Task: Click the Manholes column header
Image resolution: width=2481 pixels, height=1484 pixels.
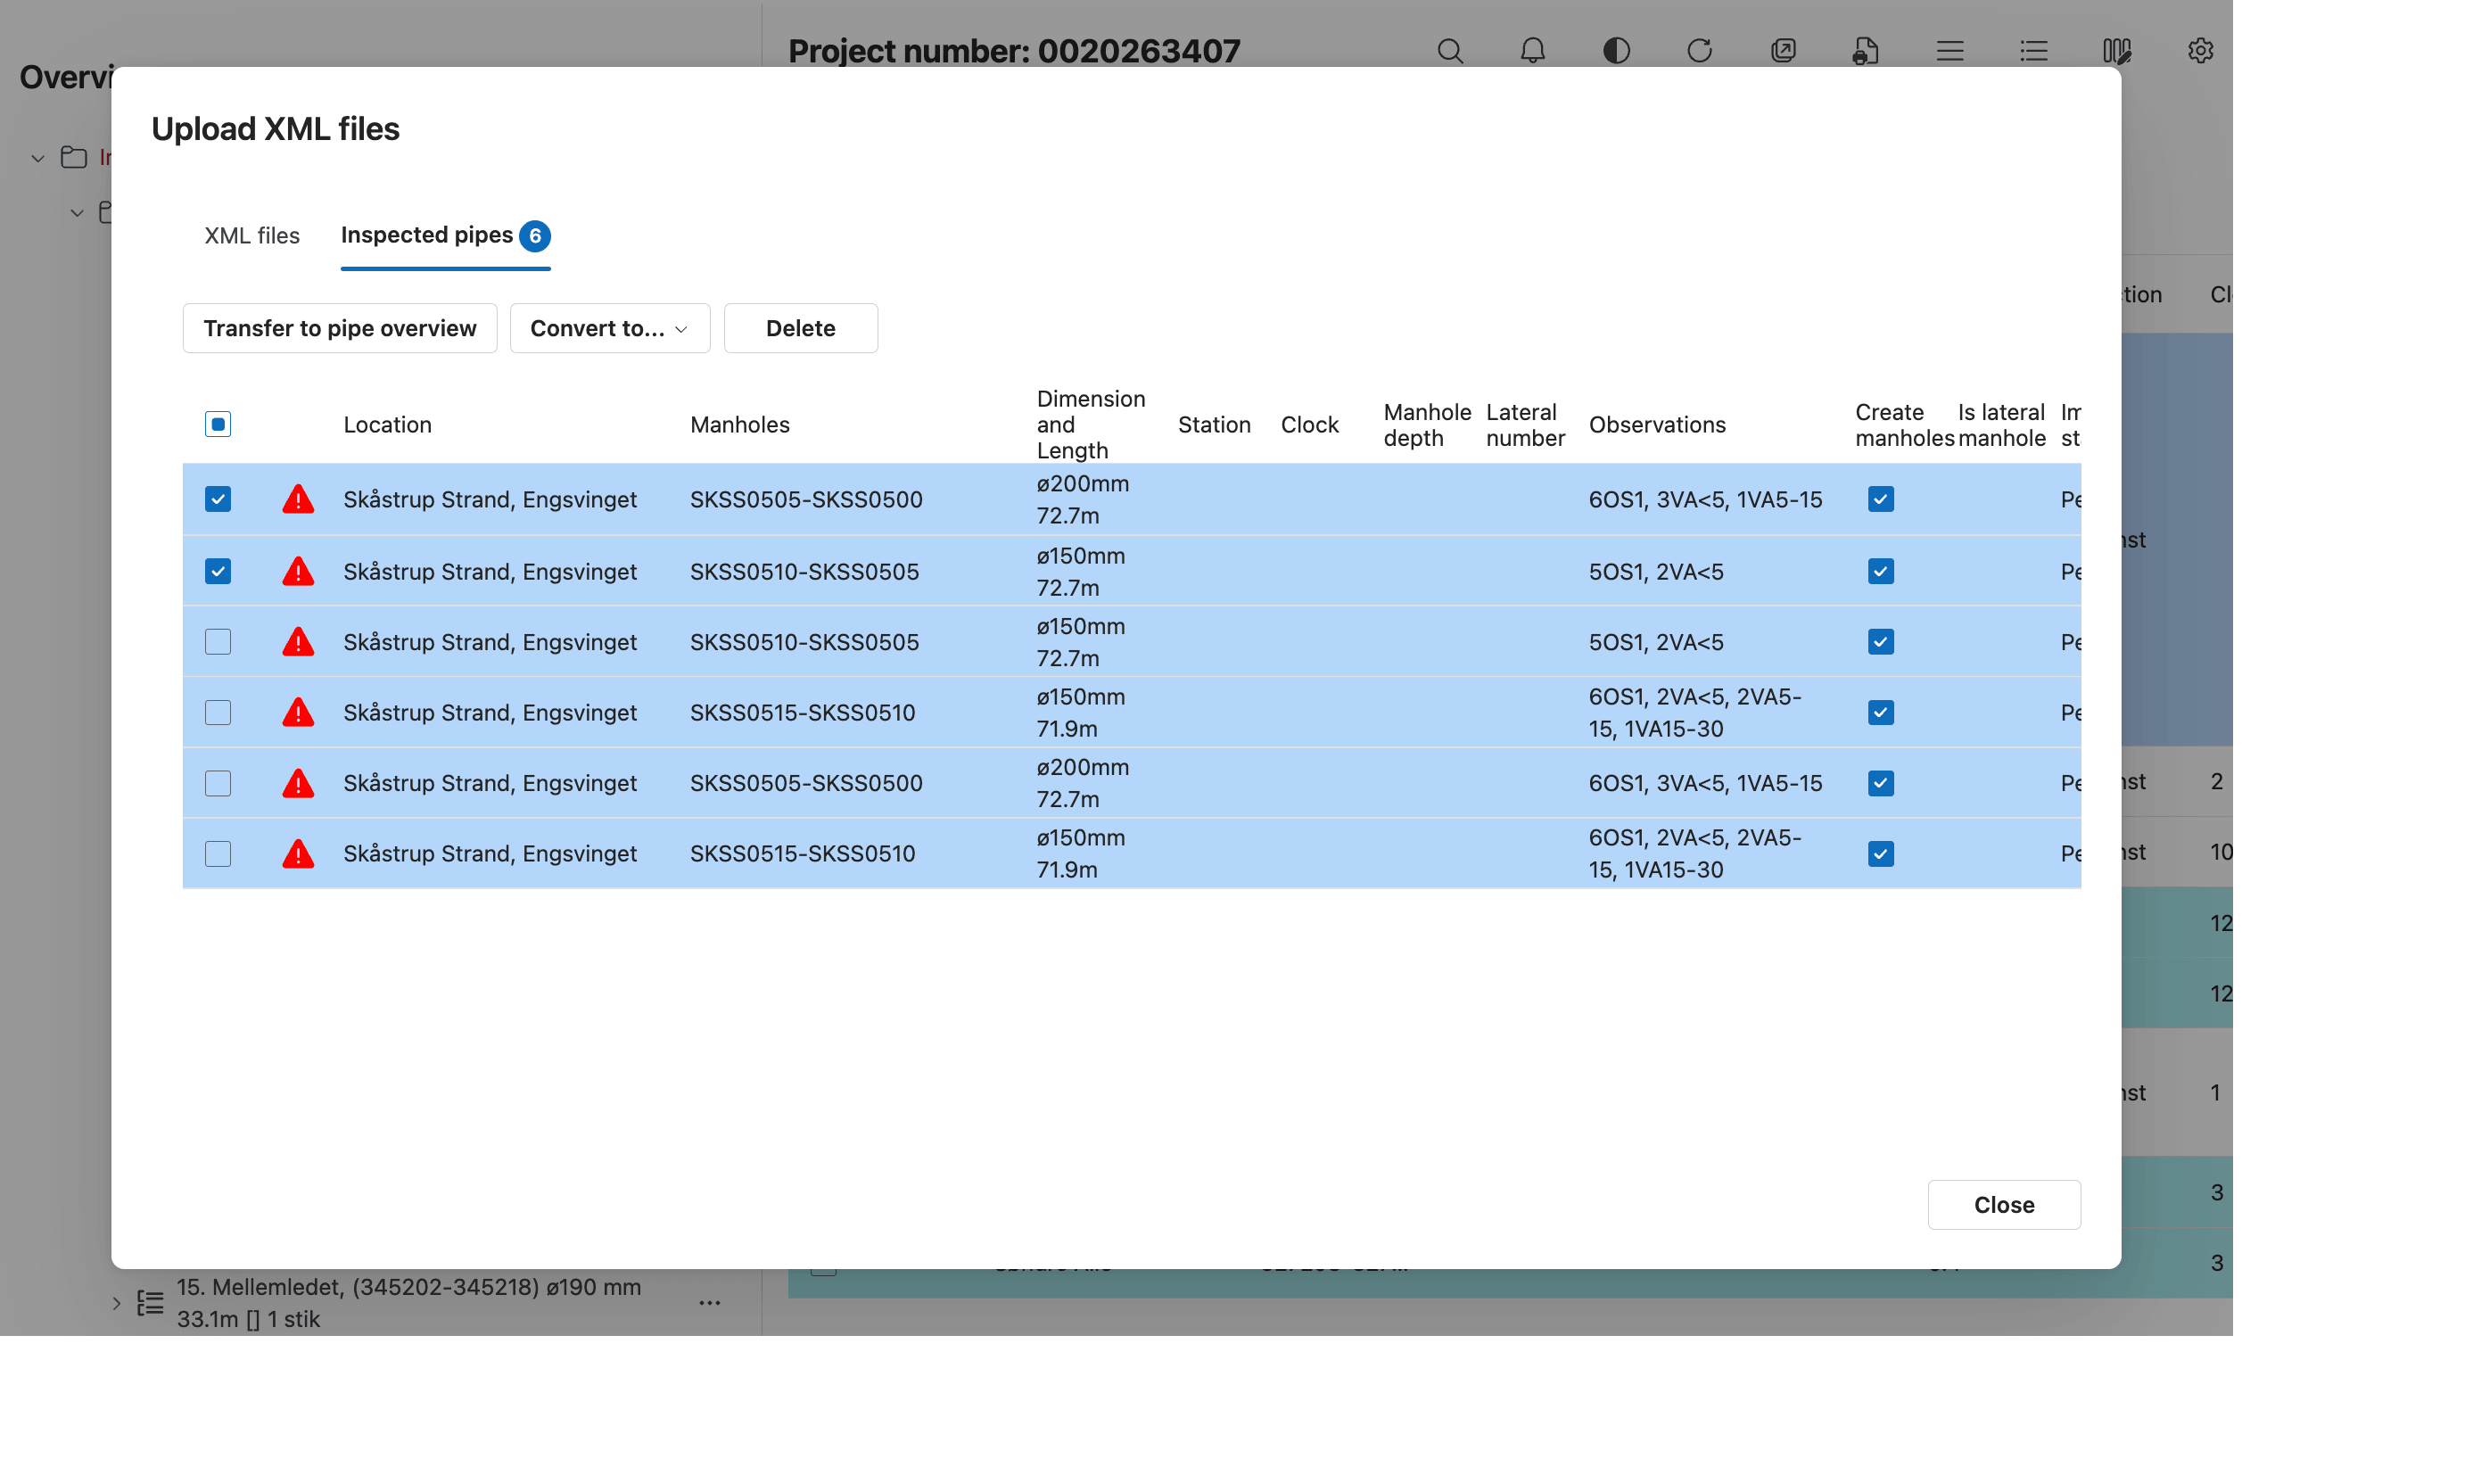Action: 740,425
